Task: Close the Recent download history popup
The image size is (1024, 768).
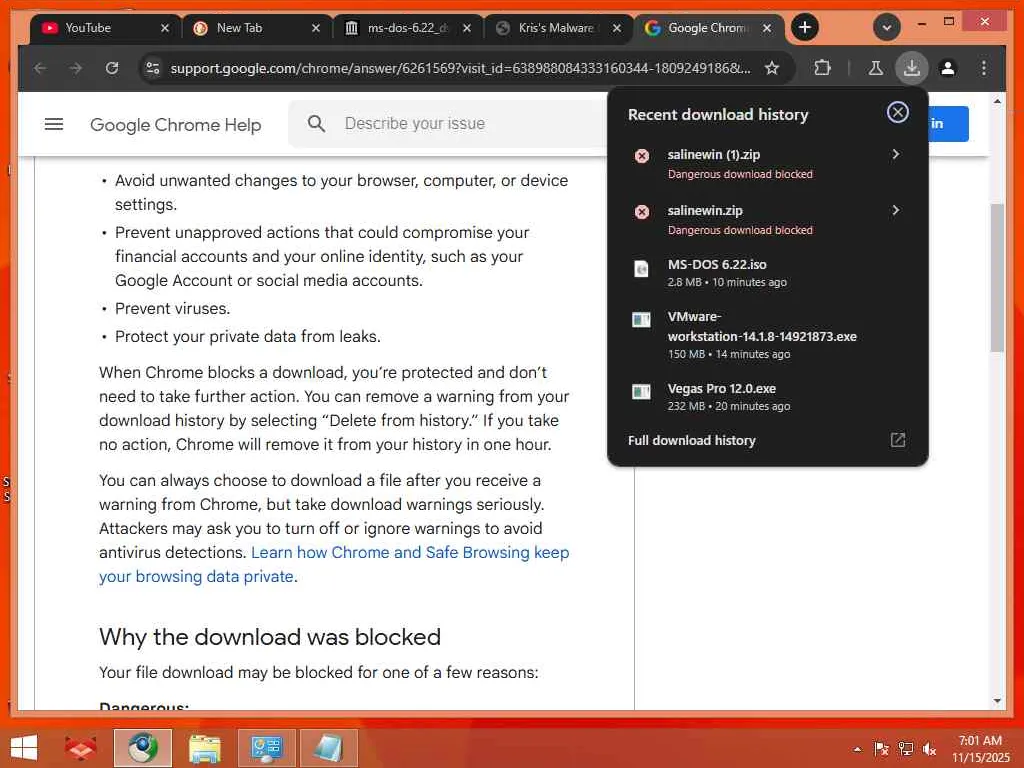Action: click(x=898, y=112)
